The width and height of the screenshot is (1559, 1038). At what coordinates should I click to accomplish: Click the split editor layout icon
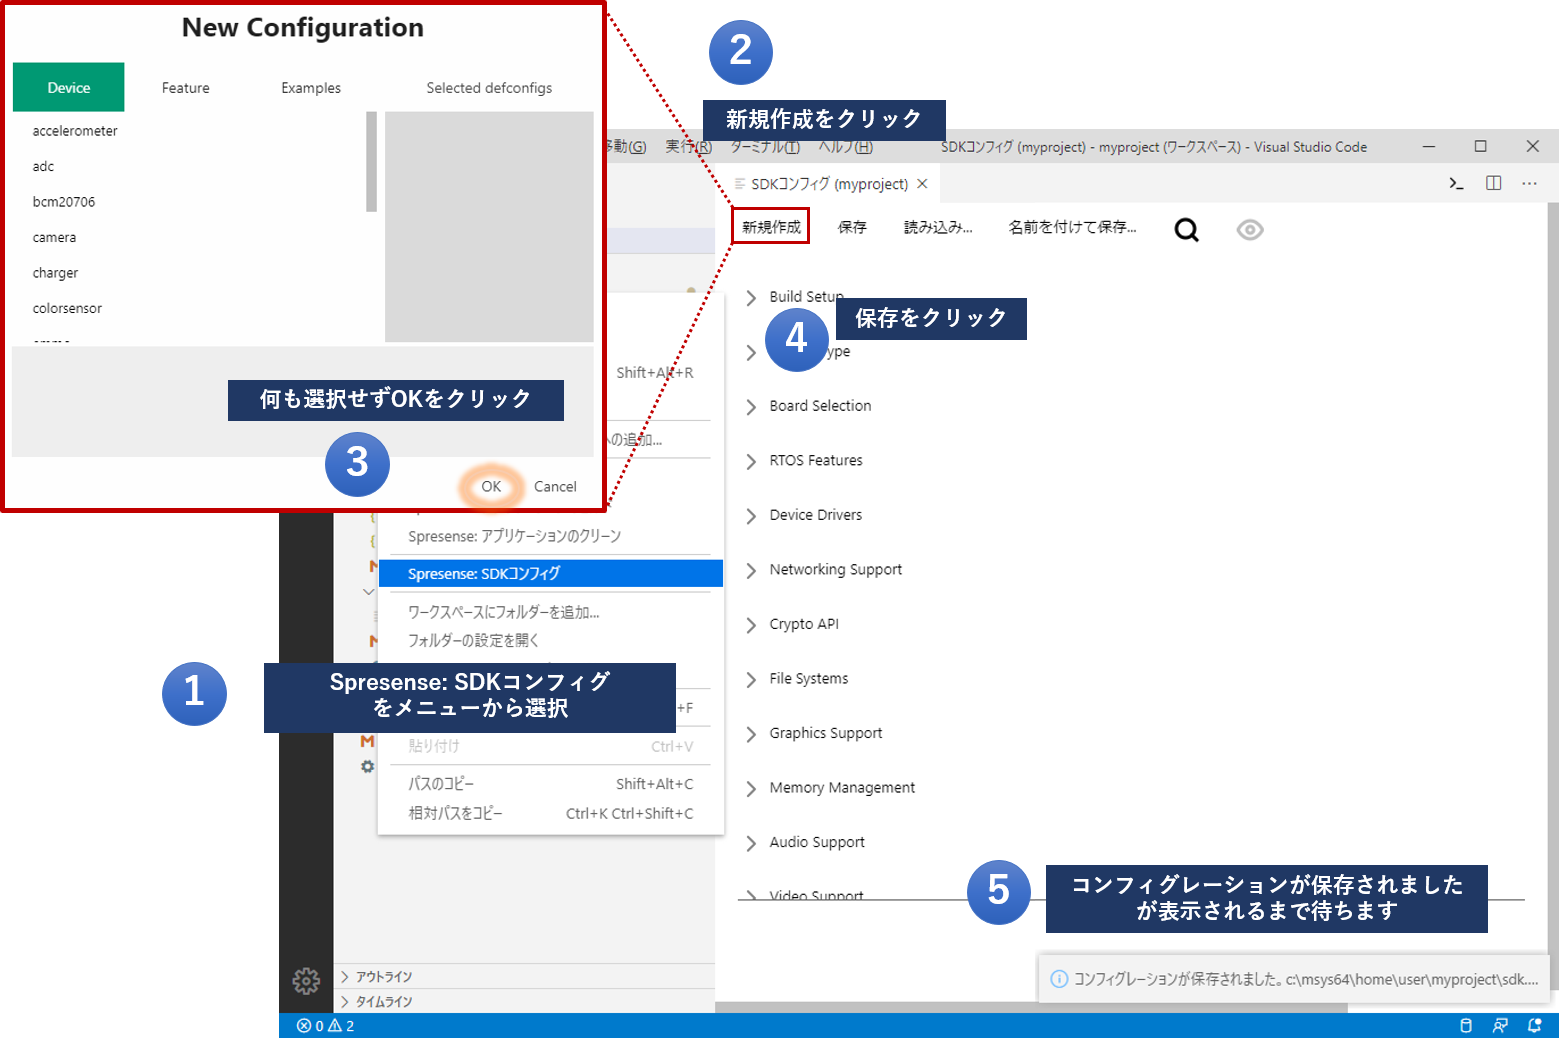click(x=1493, y=183)
